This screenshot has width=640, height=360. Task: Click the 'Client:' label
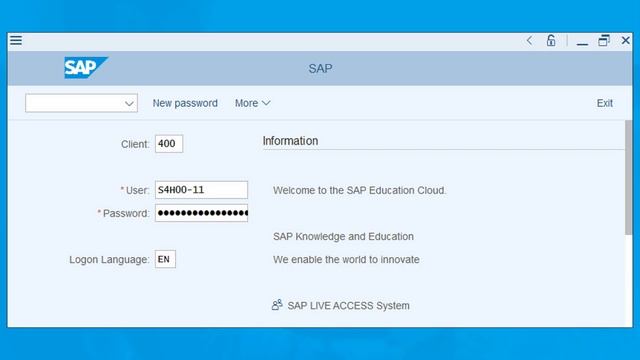click(135, 144)
